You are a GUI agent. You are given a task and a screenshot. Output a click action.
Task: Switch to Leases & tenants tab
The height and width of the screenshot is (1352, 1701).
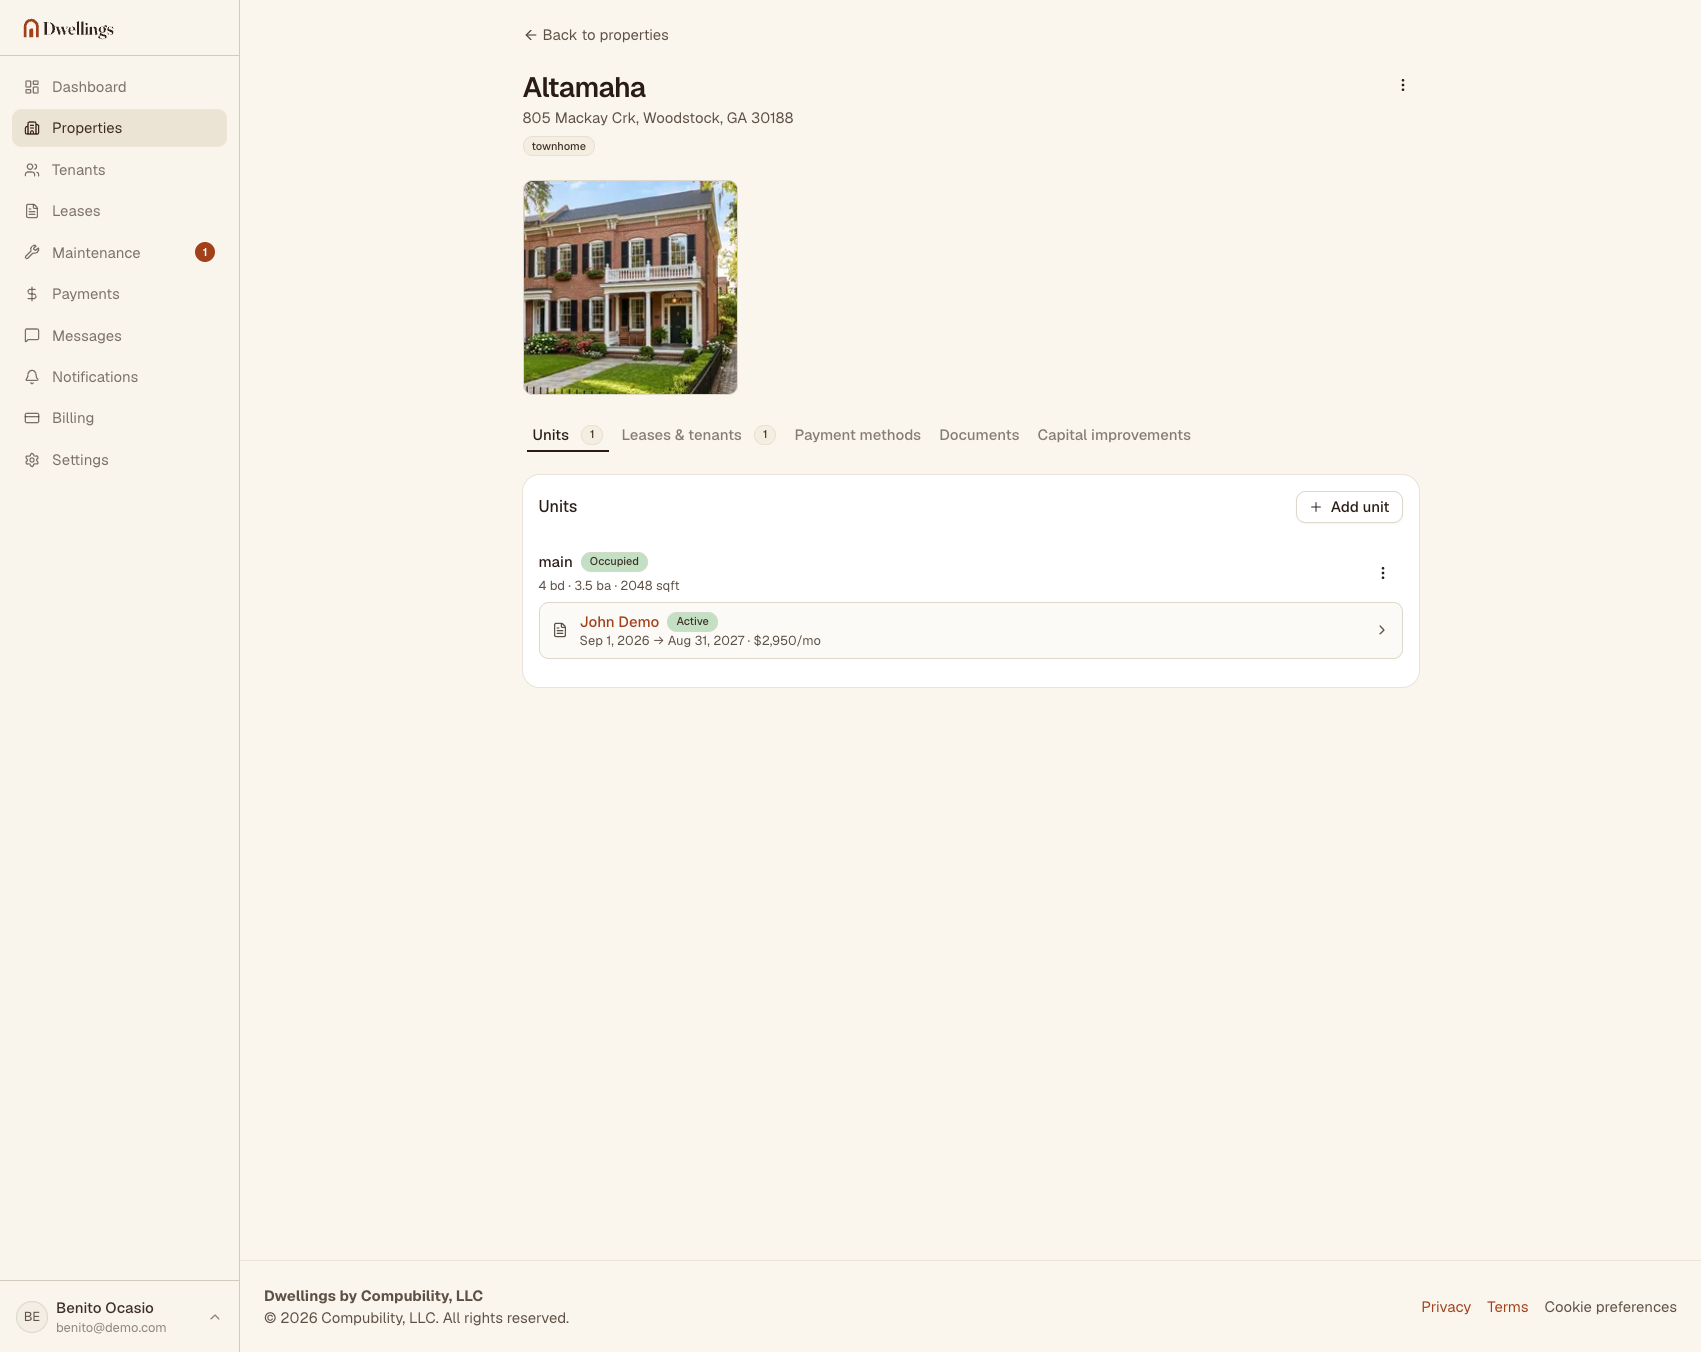click(698, 435)
